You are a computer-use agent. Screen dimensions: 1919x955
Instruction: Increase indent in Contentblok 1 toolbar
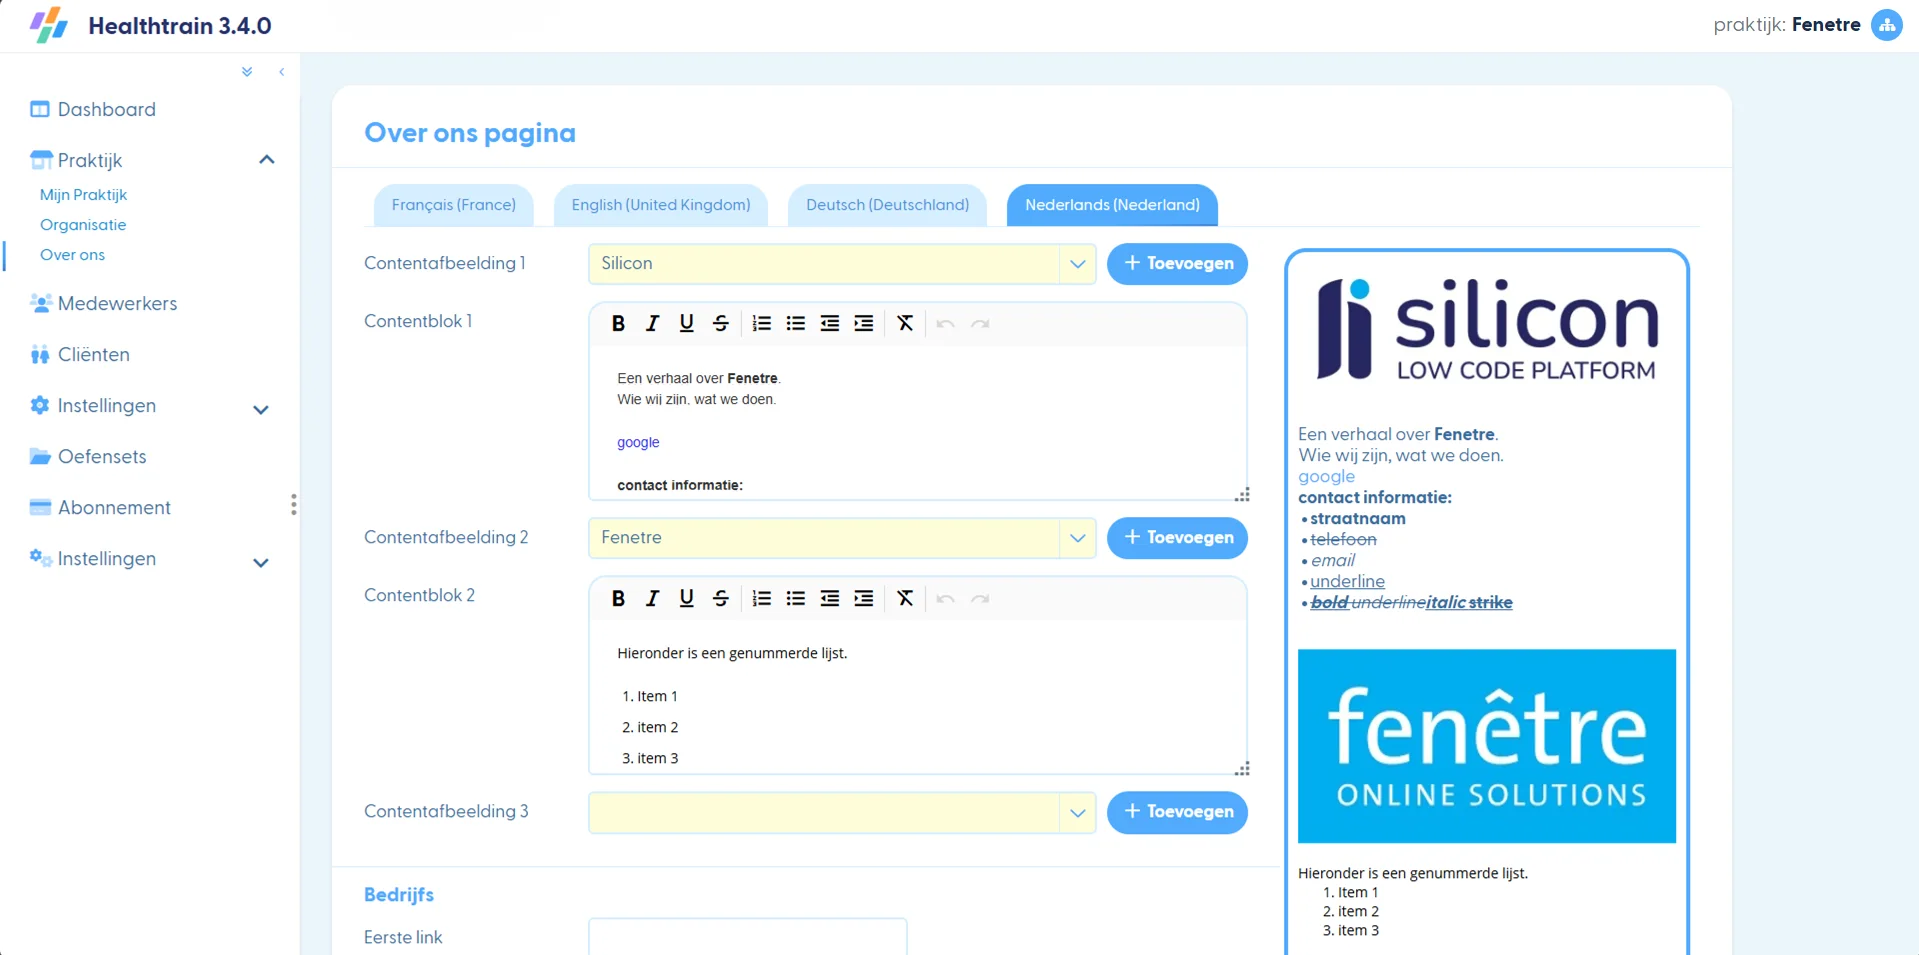tap(864, 323)
